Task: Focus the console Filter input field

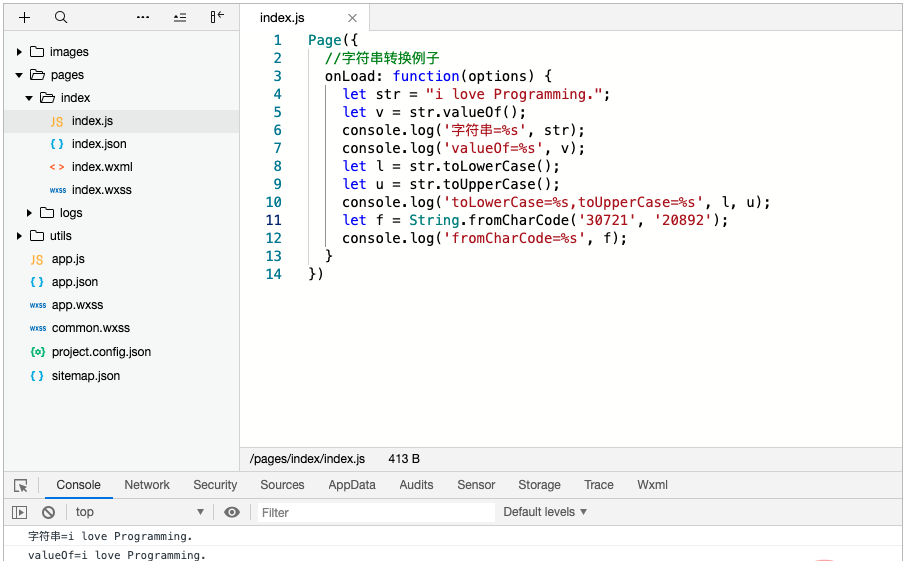Action: coord(376,513)
